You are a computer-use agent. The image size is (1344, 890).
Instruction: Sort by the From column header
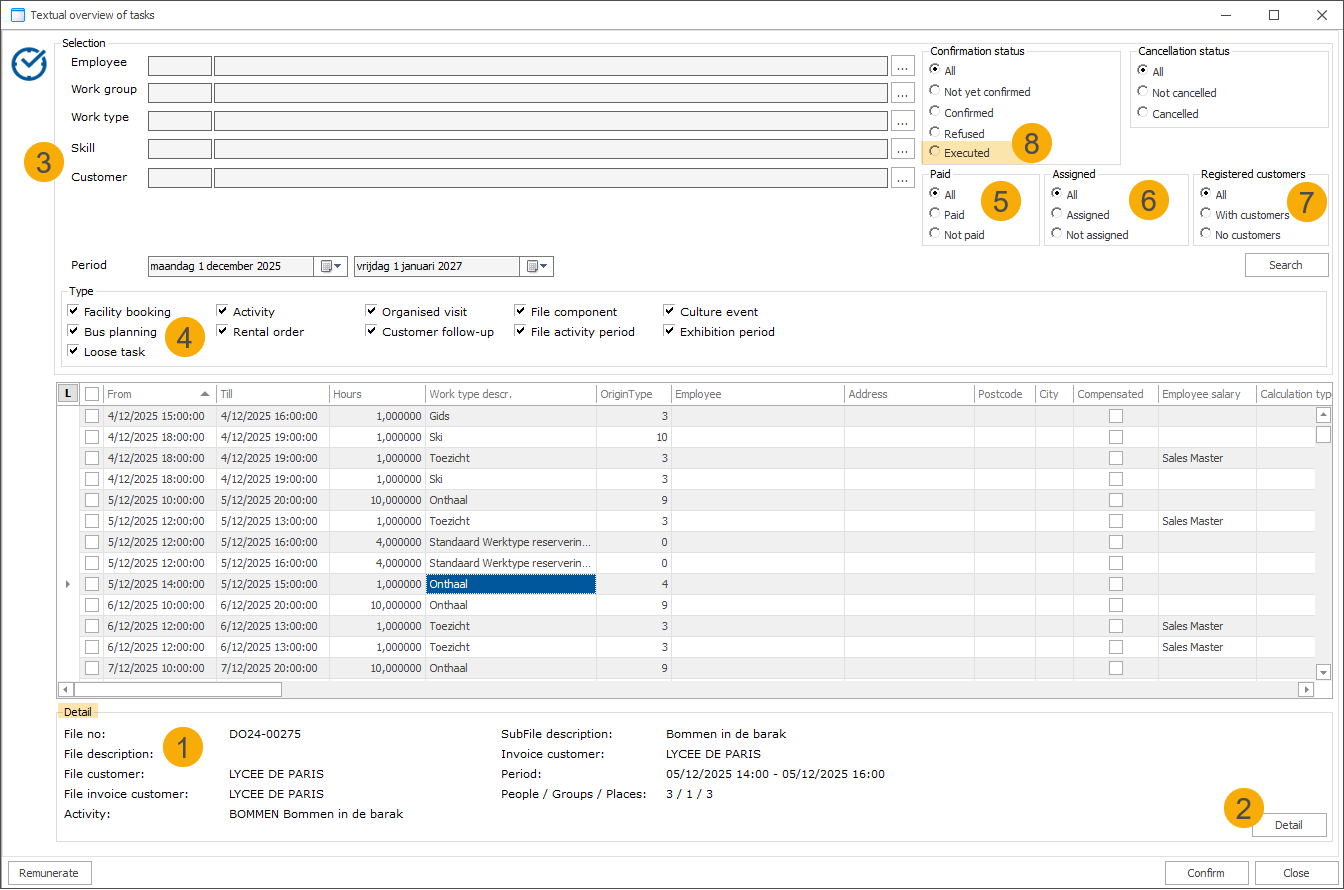pyautogui.click(x=159, y=394)
